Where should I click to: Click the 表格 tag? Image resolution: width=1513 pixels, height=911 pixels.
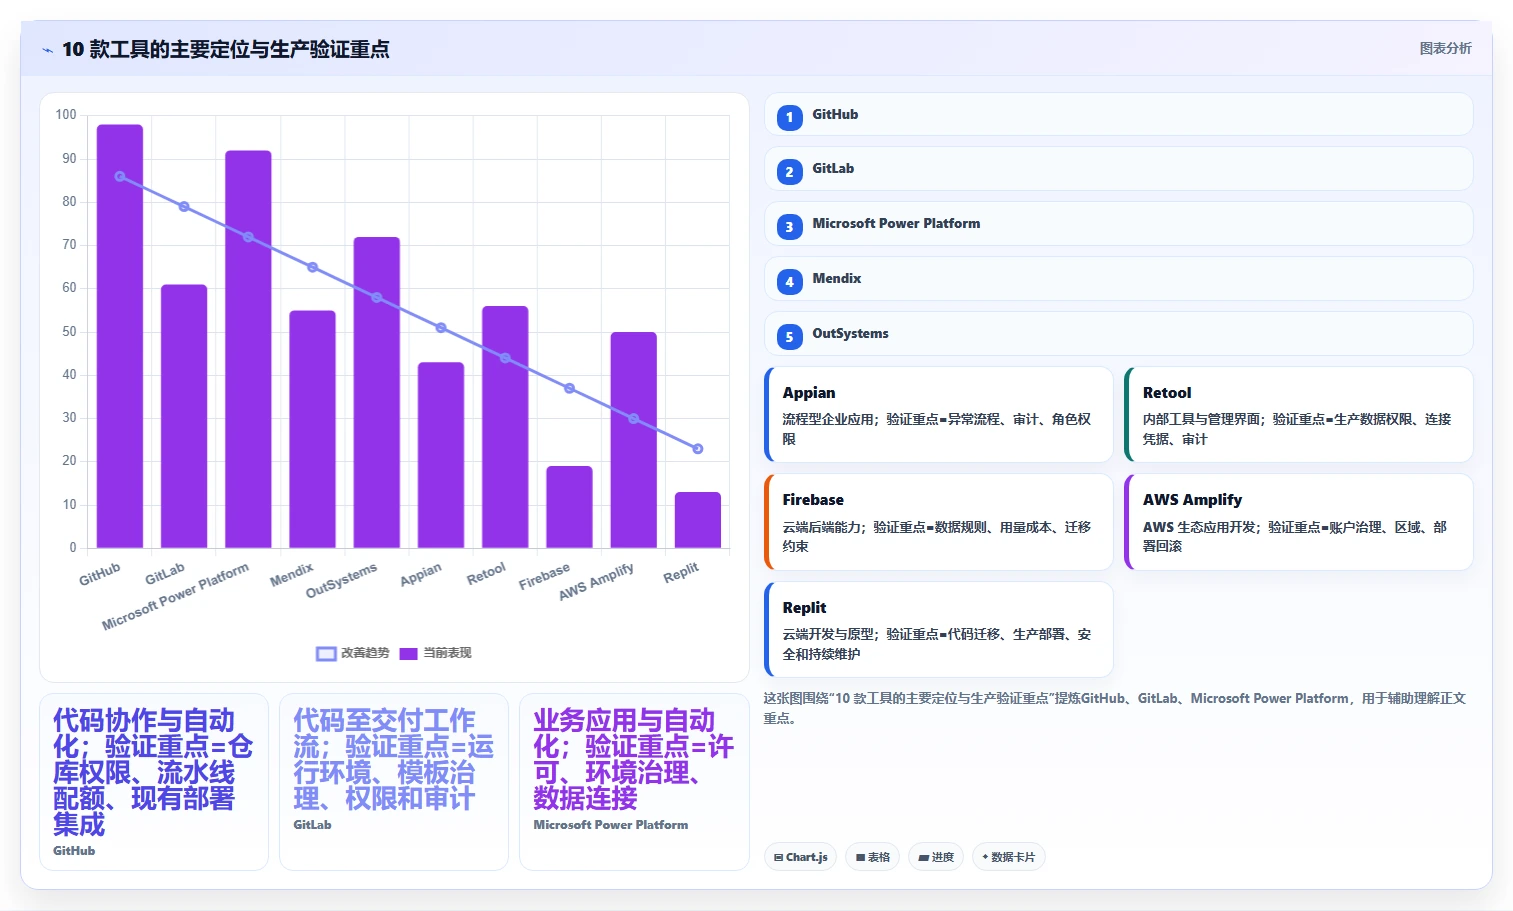(872, 857)
